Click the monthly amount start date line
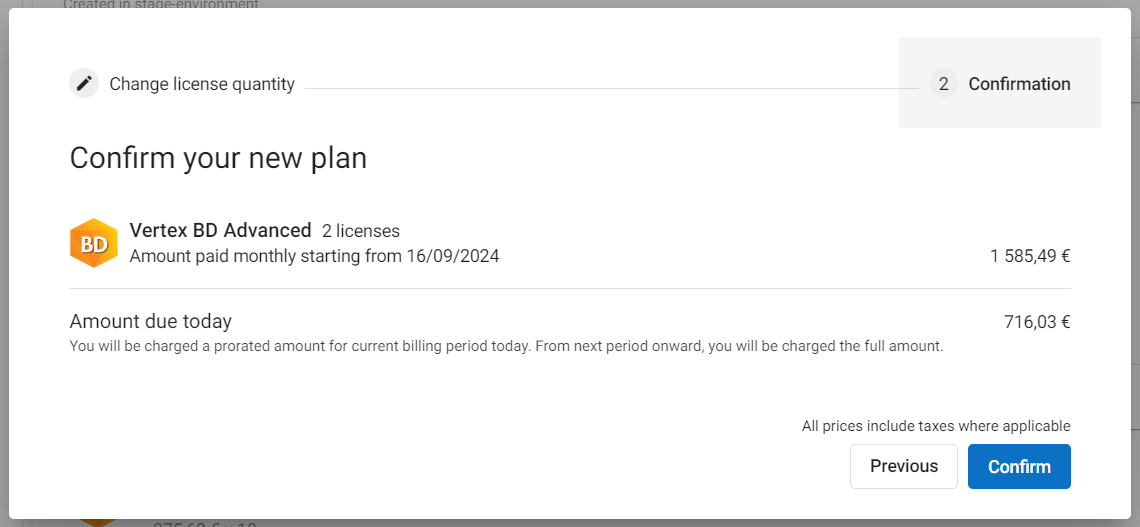 (x=314, y=256)
